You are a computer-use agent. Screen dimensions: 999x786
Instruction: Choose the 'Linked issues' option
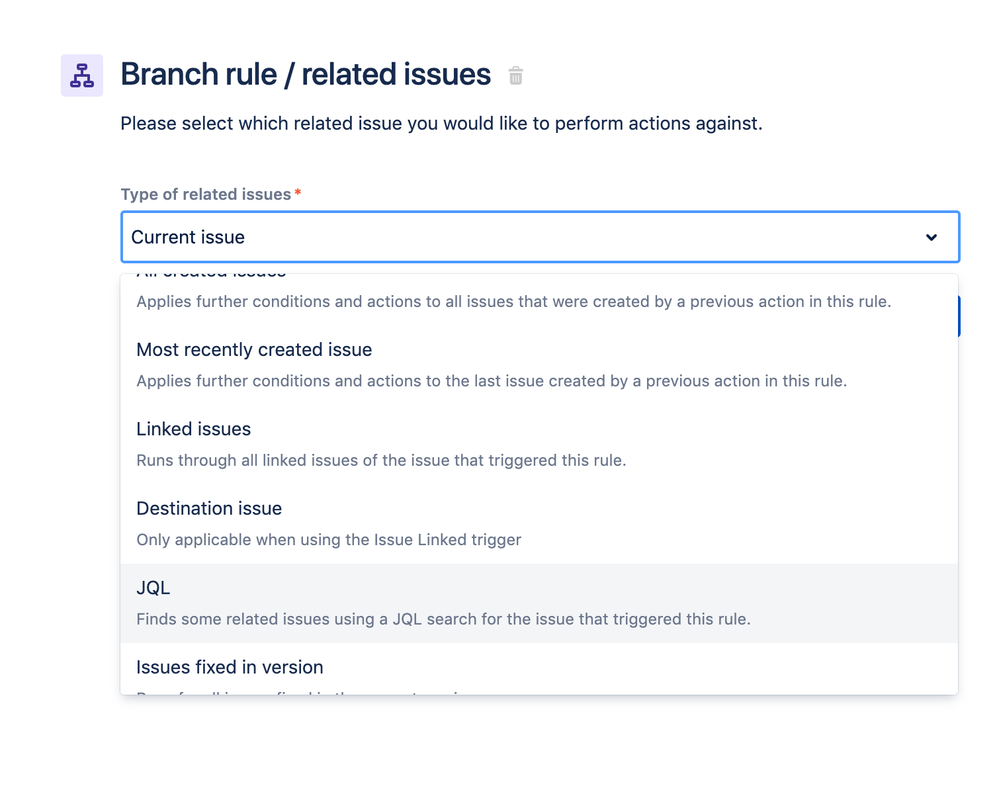pos(538,445)
